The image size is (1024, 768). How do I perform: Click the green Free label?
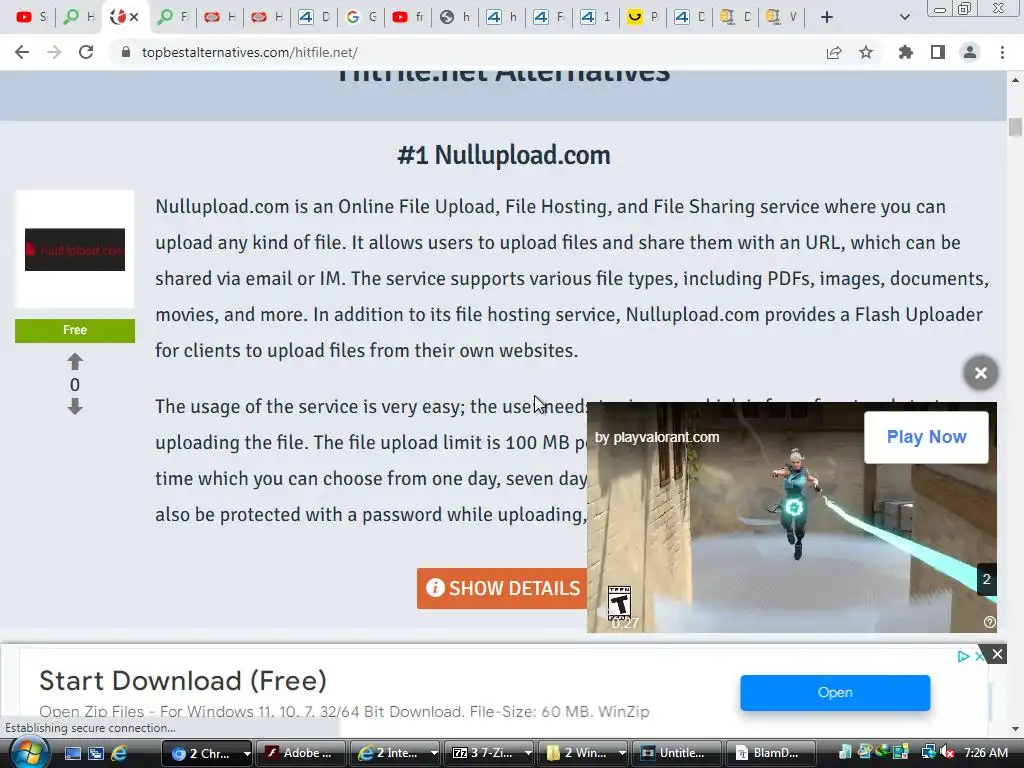75,330
